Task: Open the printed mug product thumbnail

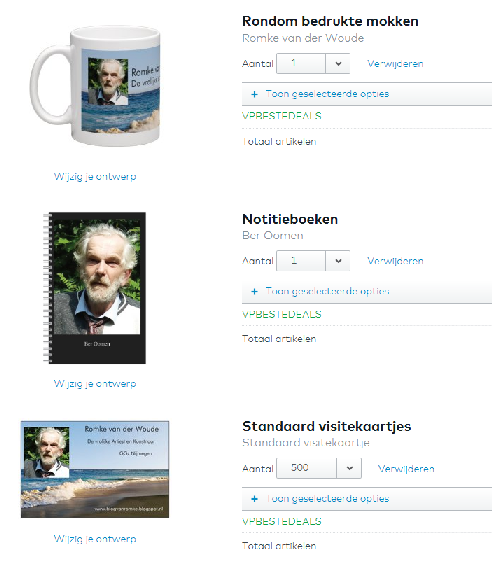Action: (95, 86)
